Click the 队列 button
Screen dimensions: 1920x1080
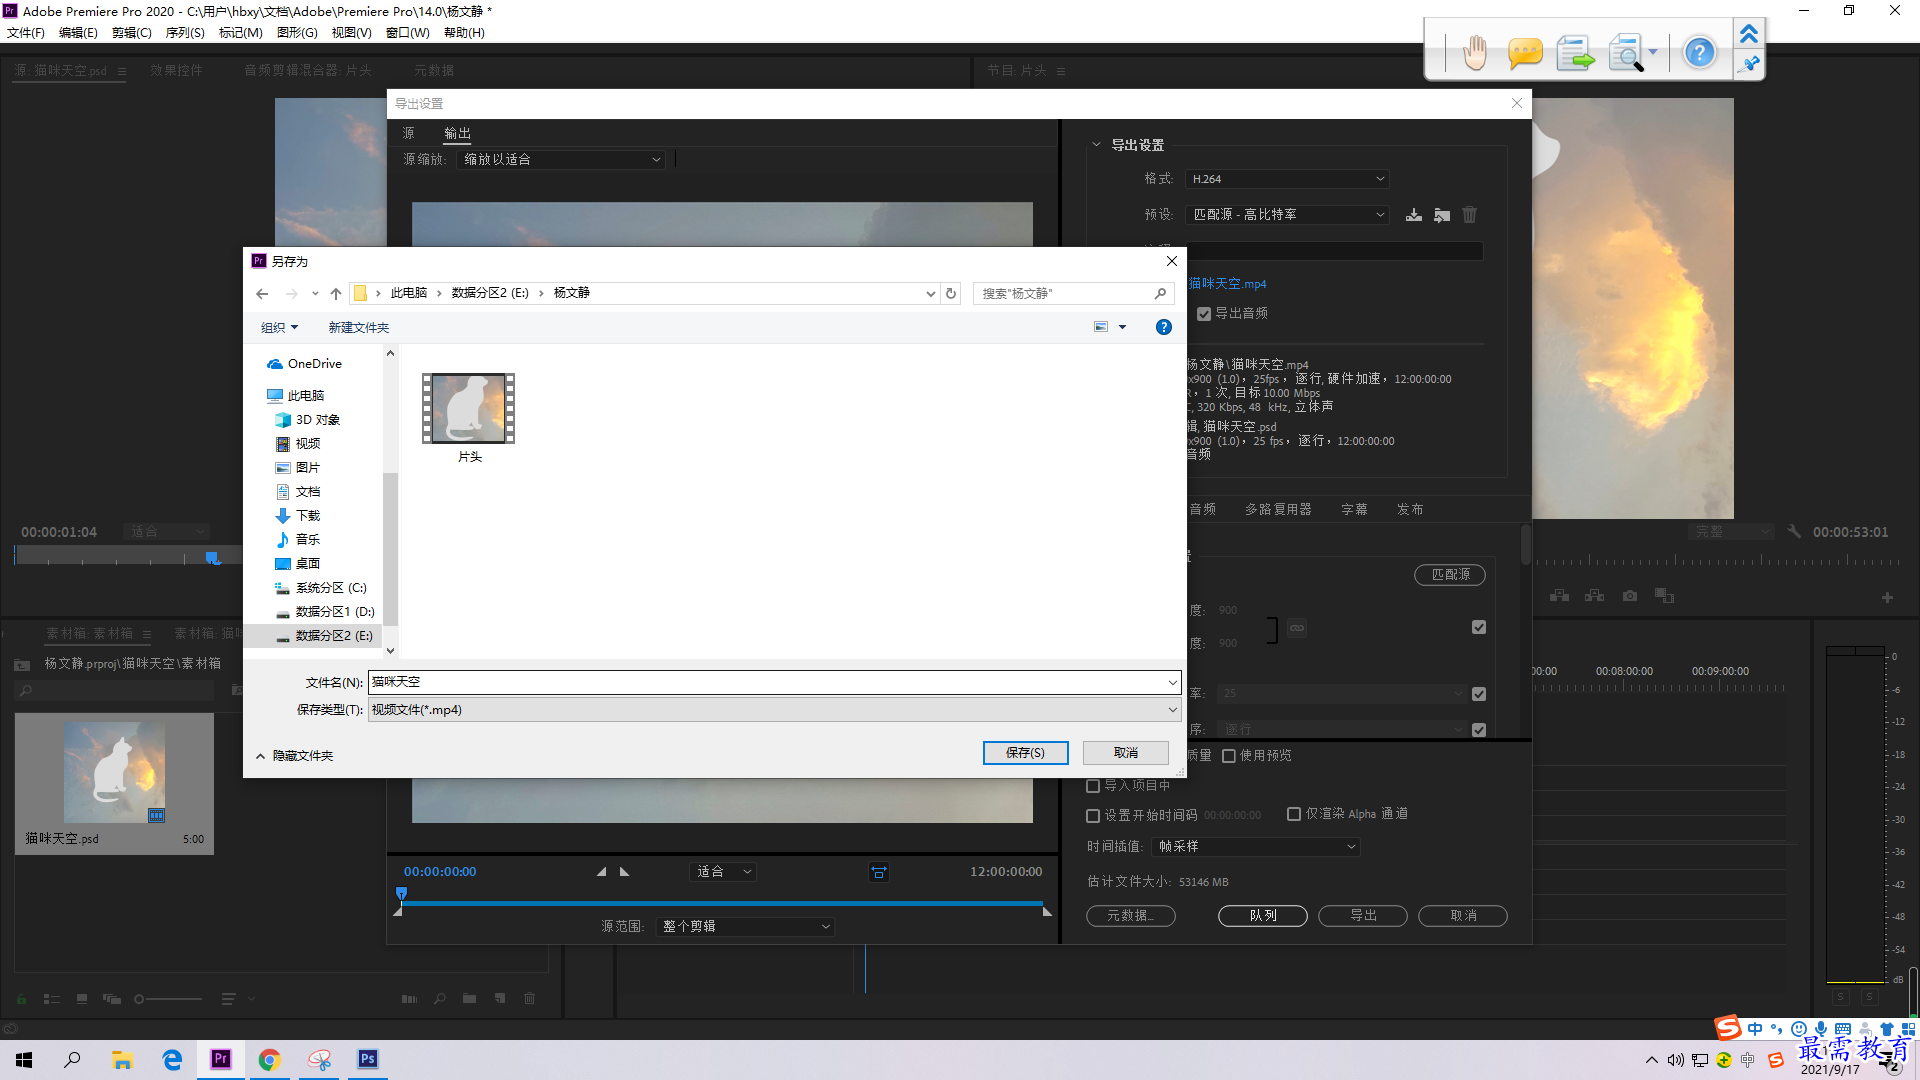pyautogui.click(x=1263, y=916)
